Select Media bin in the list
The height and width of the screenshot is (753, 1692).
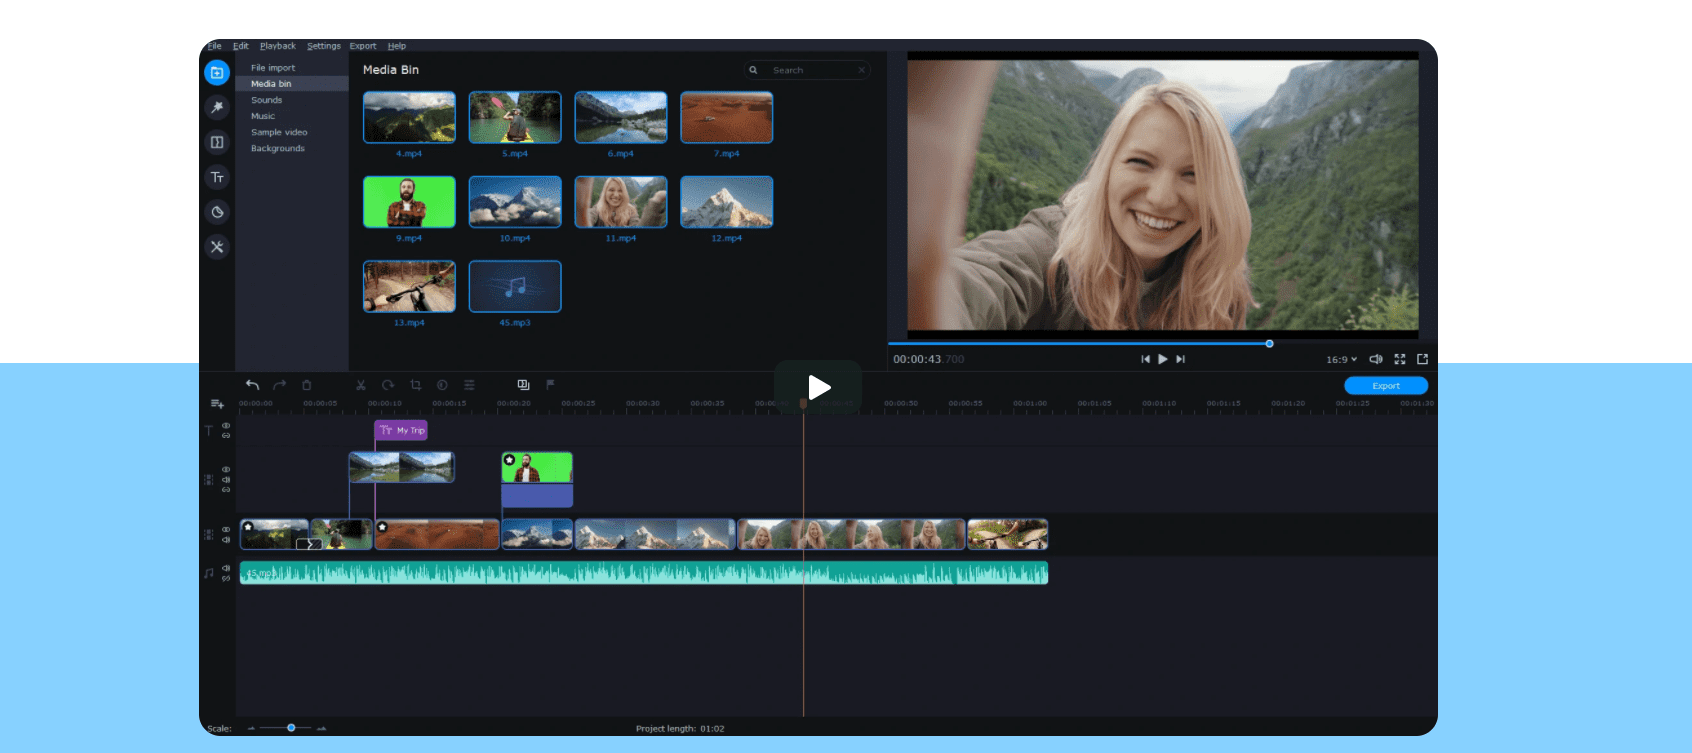(292, 84)
